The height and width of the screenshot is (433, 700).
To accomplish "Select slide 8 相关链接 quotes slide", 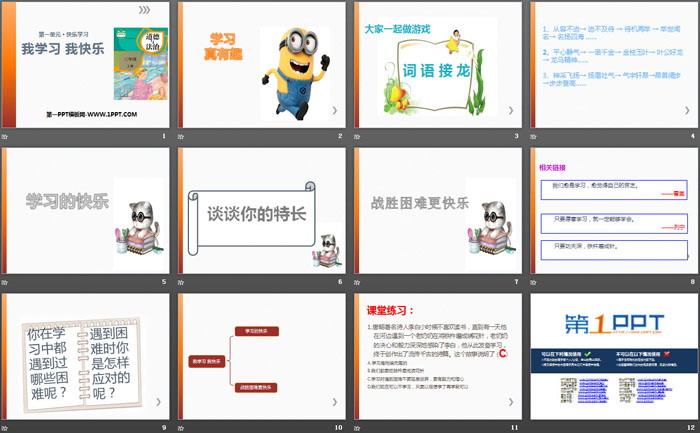I will tap(614, 211).
